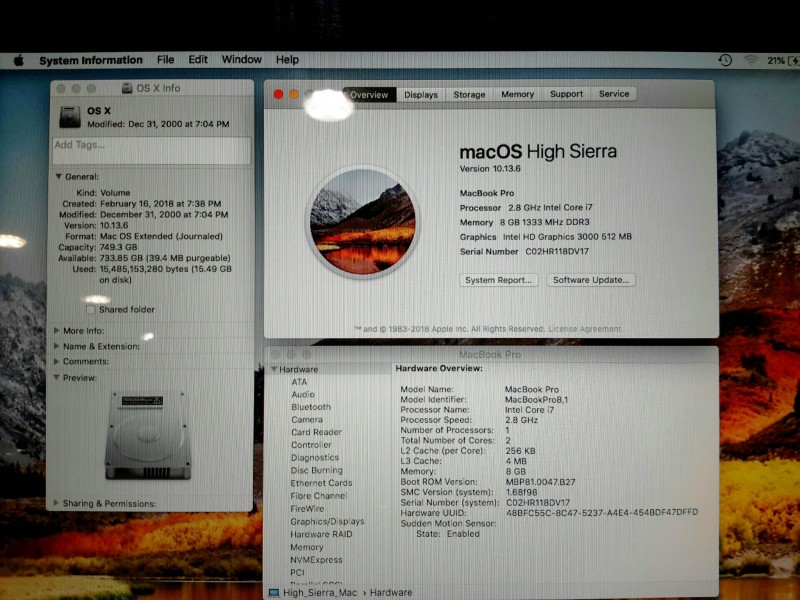This screenshot has width=800, height=600.
Task: Open the Time Machine menu bar icon
Action: click(725, 60)
